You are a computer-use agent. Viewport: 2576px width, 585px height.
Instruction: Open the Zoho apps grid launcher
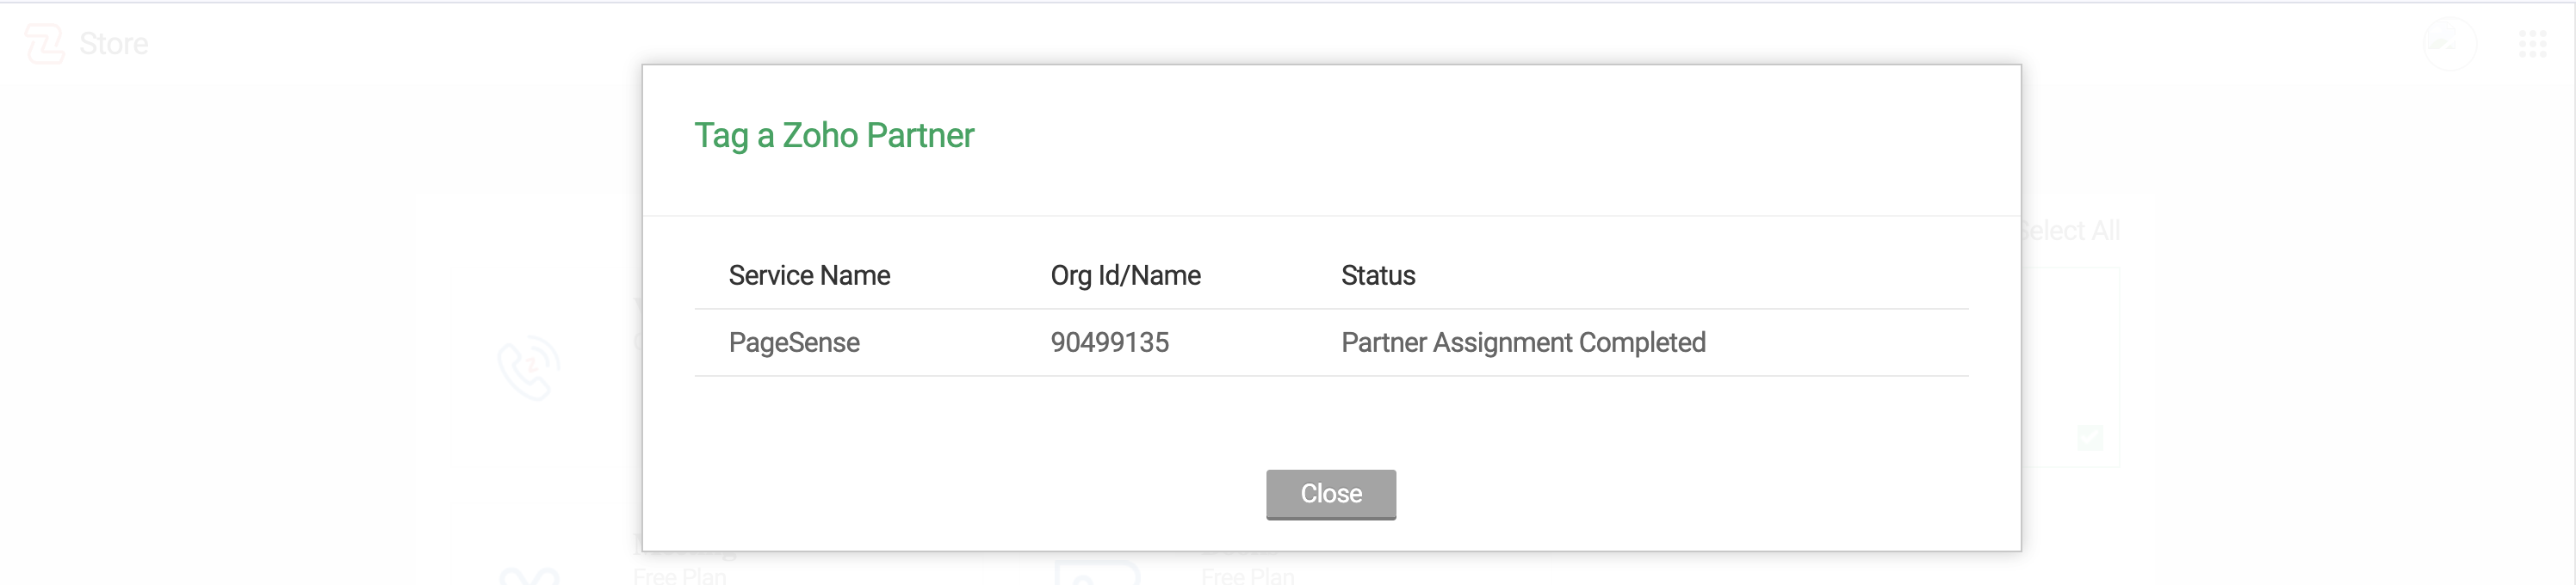[x=2532, y=44]
